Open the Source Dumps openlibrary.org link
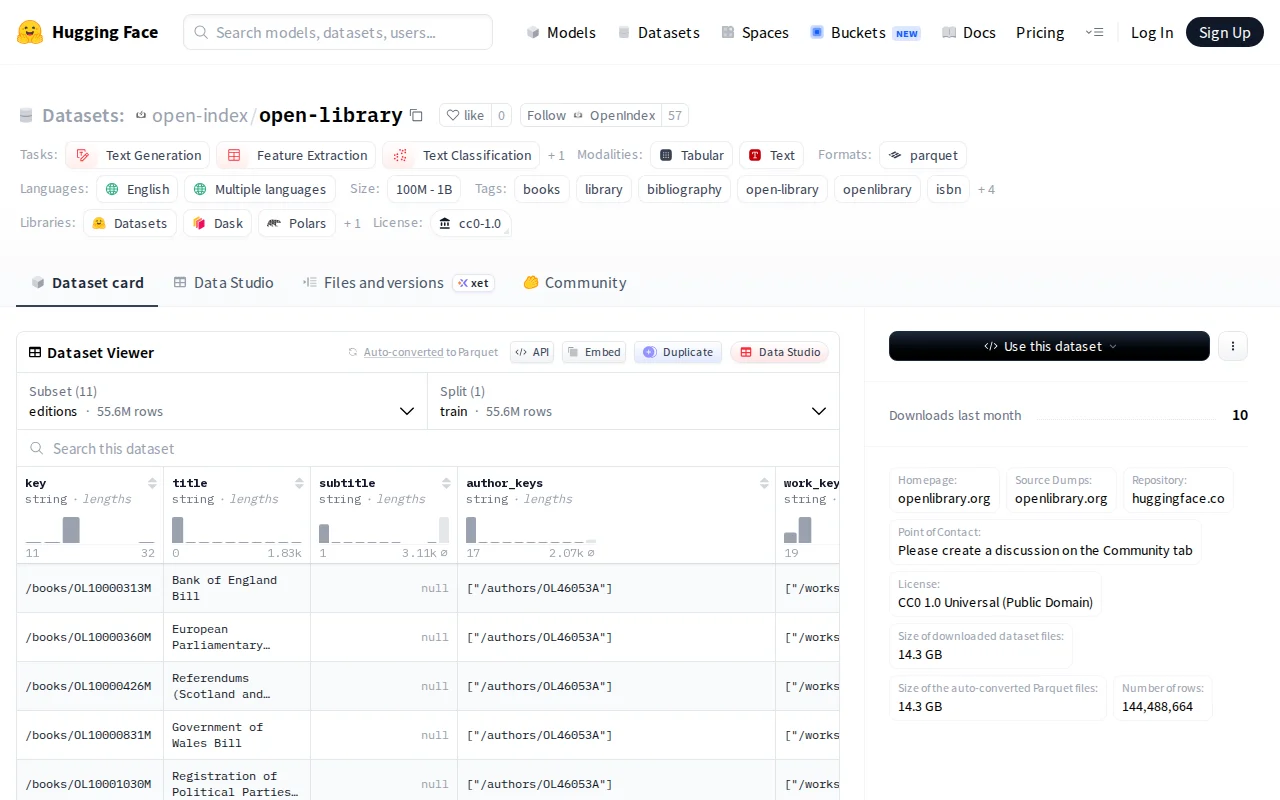This screenshot has height=800, width=1280. tap(1061, 498)
